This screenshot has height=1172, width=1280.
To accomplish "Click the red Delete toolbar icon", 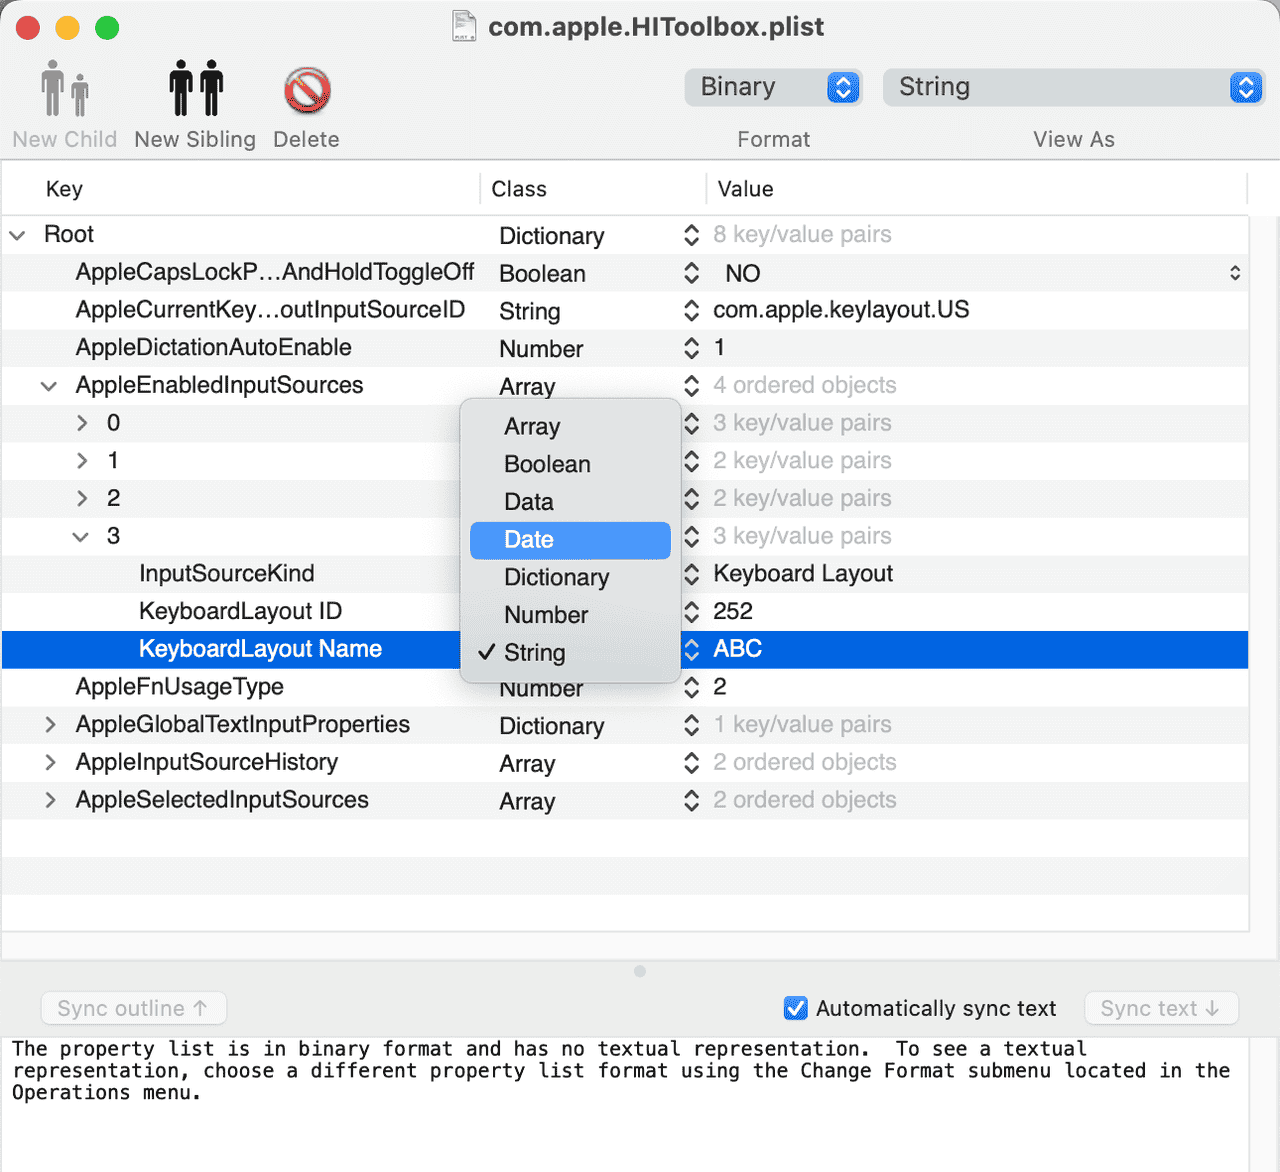I will [307, 90].
